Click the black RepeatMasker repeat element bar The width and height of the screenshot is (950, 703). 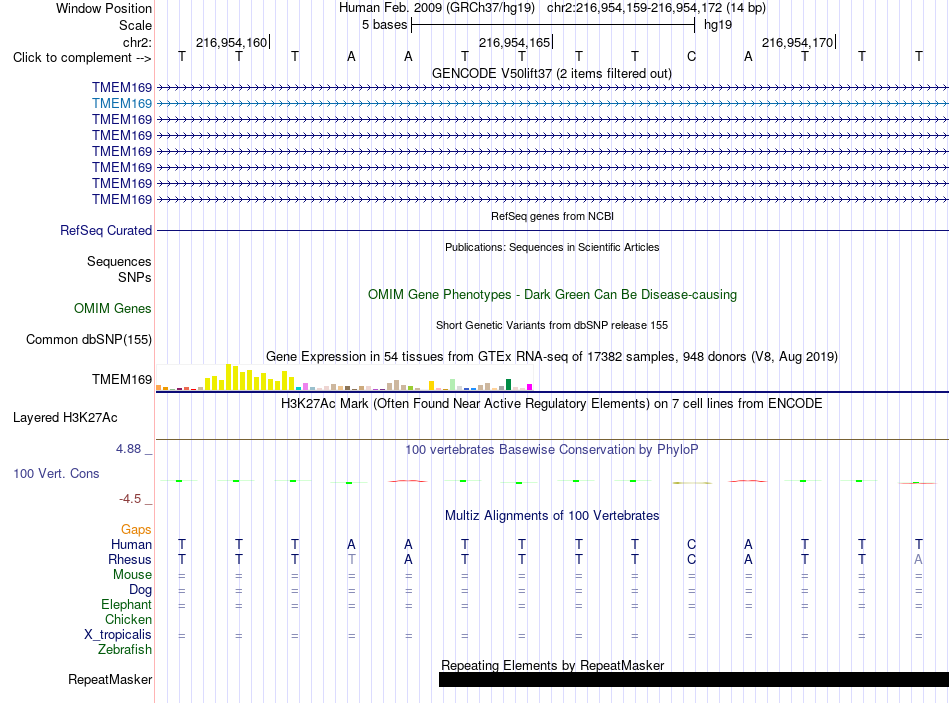tap(694, 679)
